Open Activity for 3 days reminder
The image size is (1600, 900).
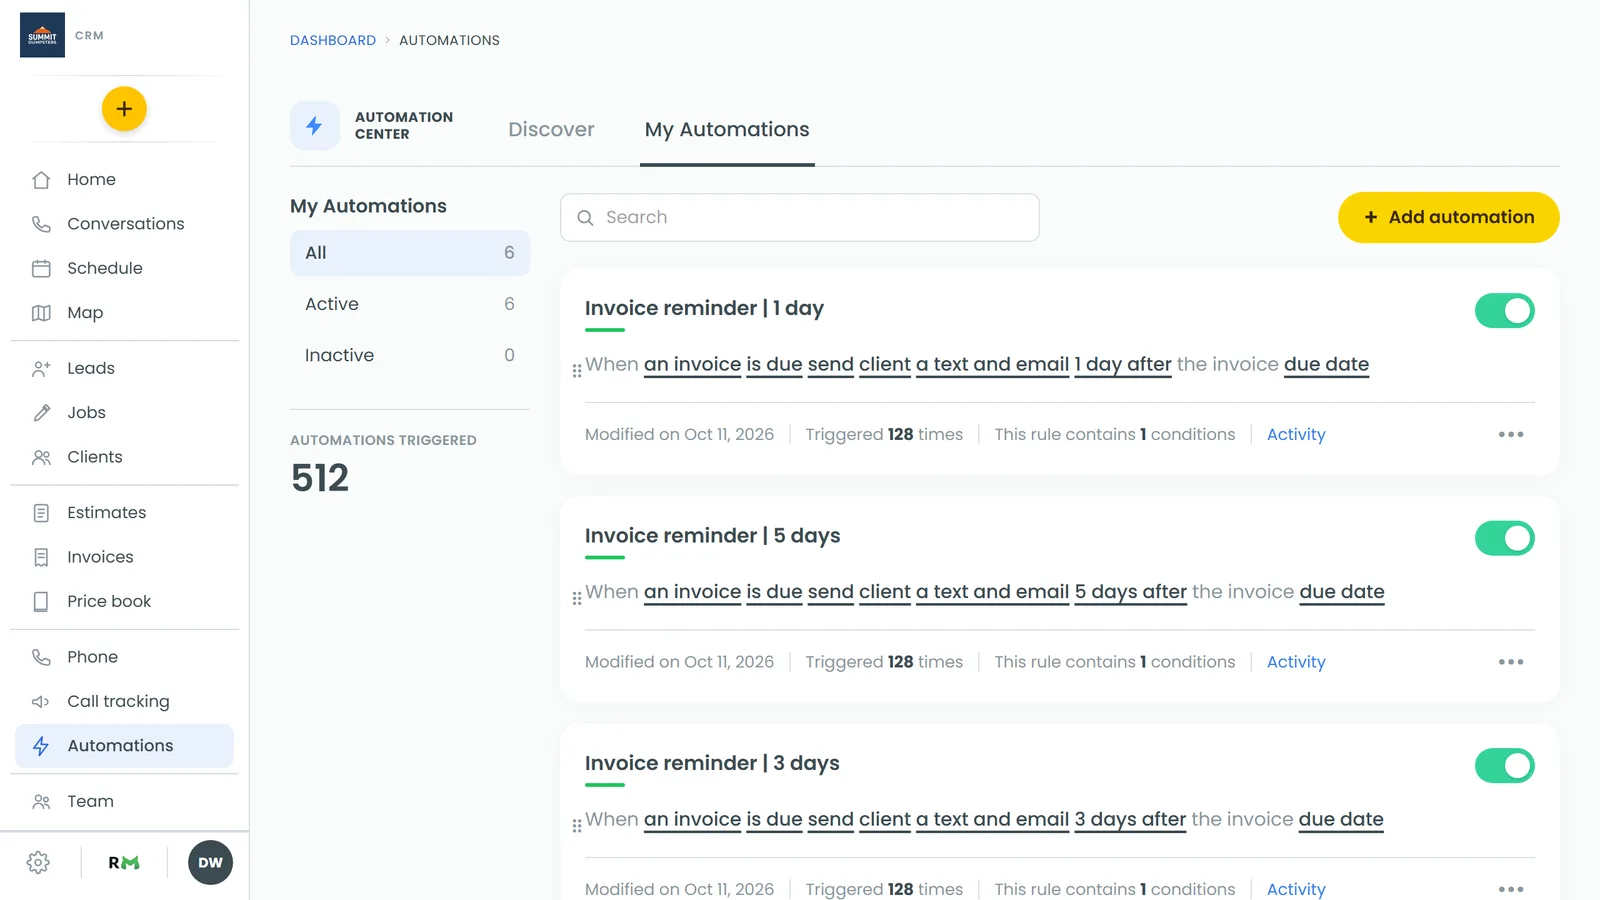click(x=1296, y=889)
